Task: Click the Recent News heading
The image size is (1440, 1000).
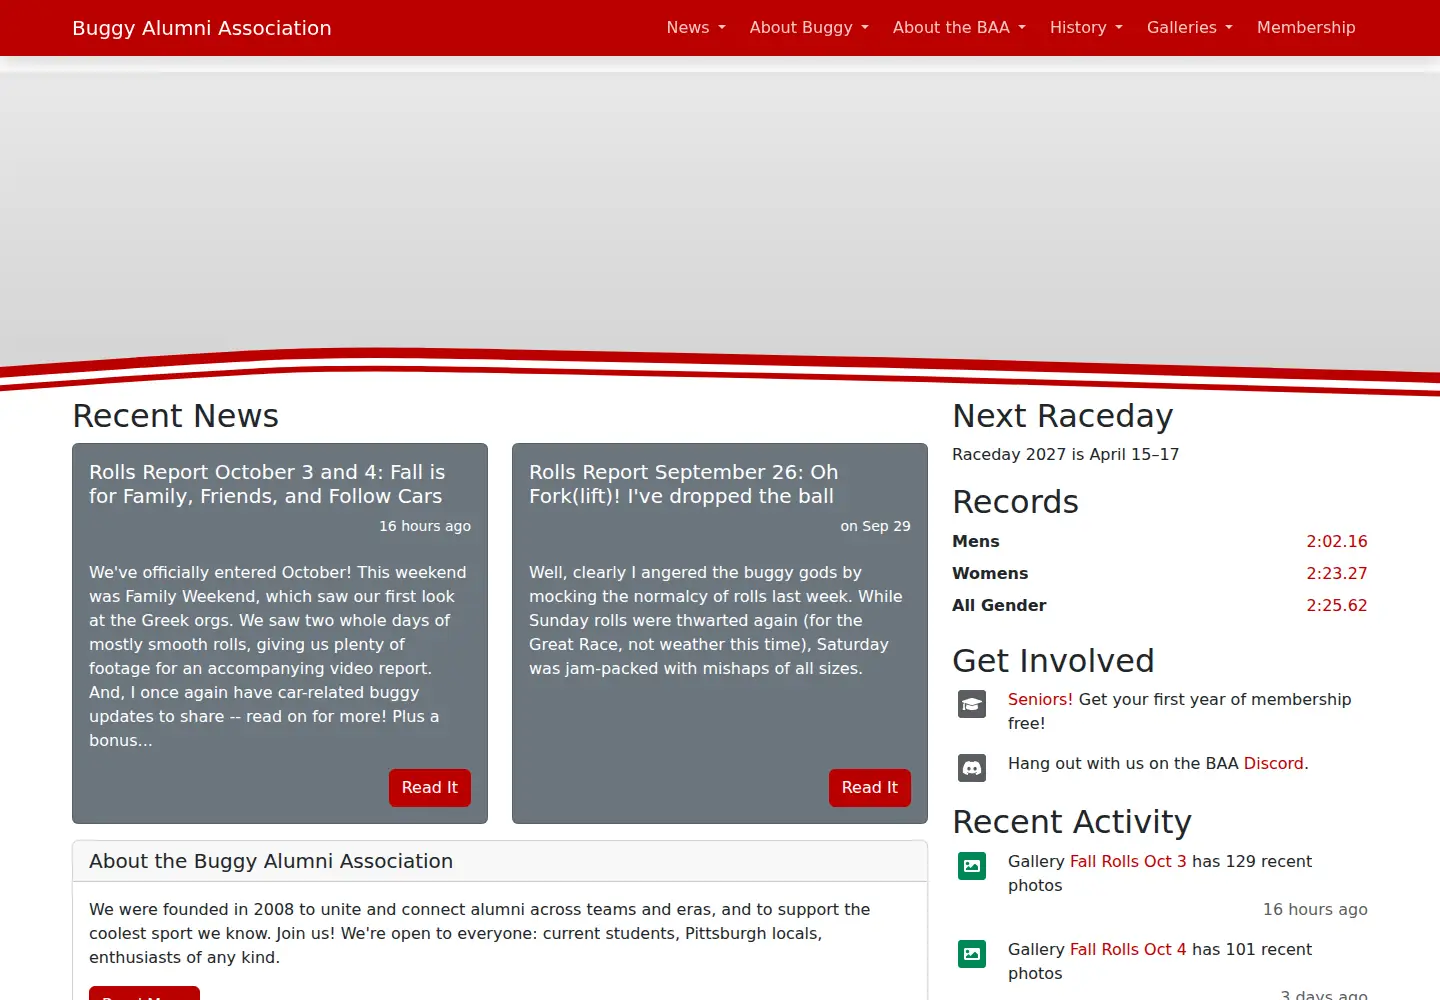Action: [x=176, y=416]
